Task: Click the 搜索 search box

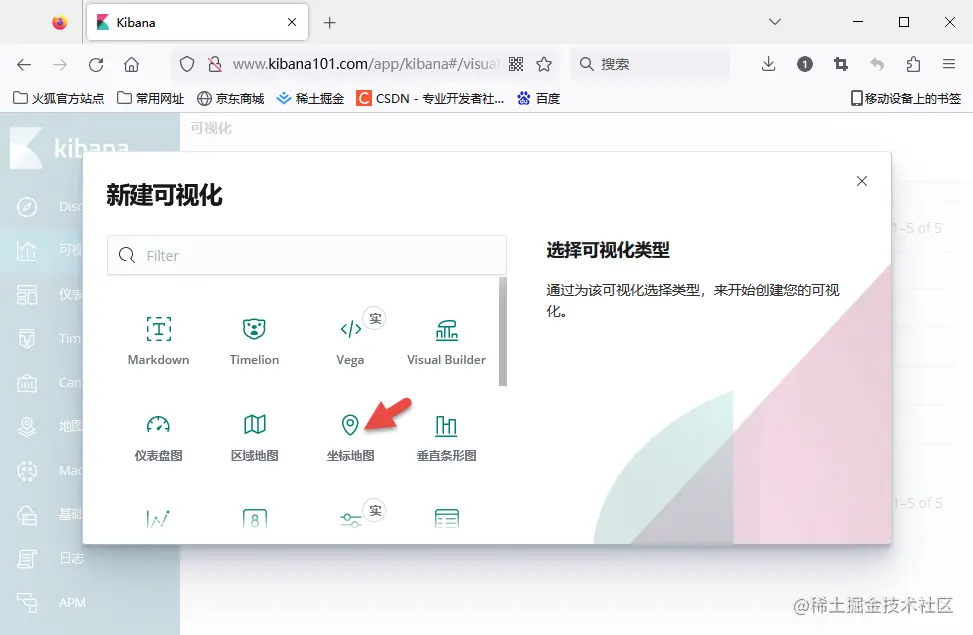Action: click(650, 64)
